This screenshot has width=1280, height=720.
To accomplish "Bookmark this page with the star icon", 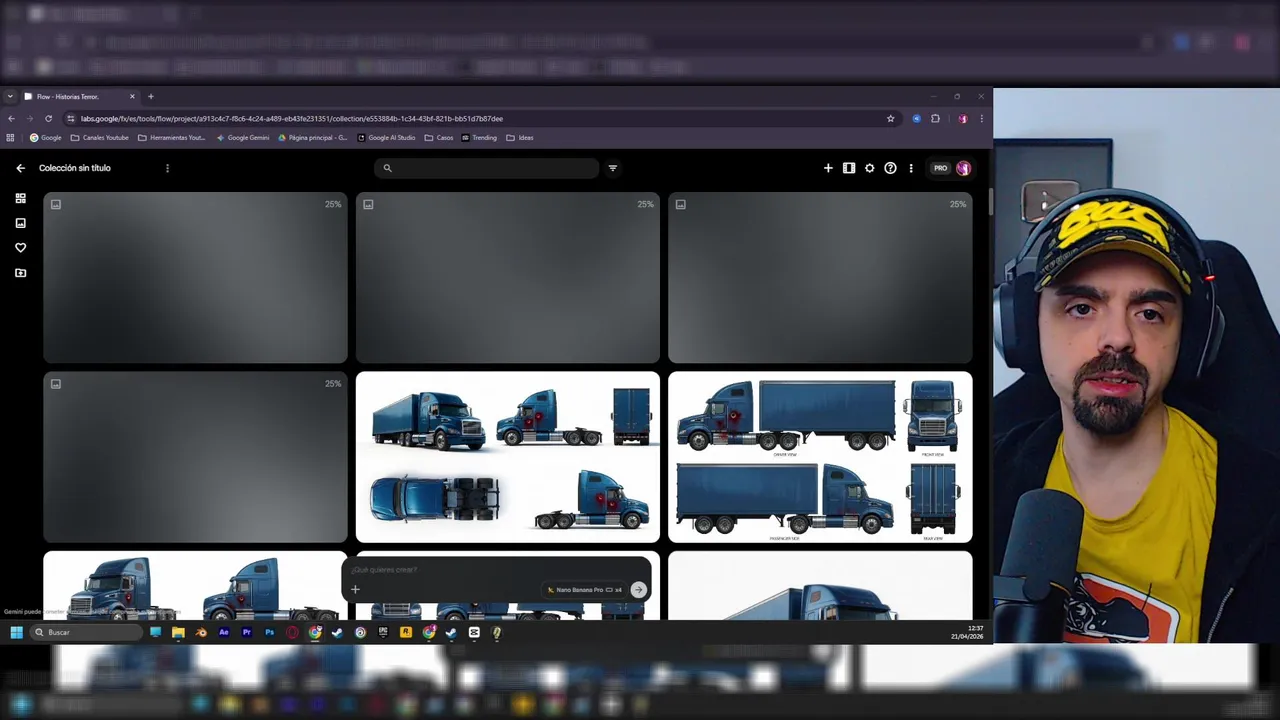I will pos(890,118).
